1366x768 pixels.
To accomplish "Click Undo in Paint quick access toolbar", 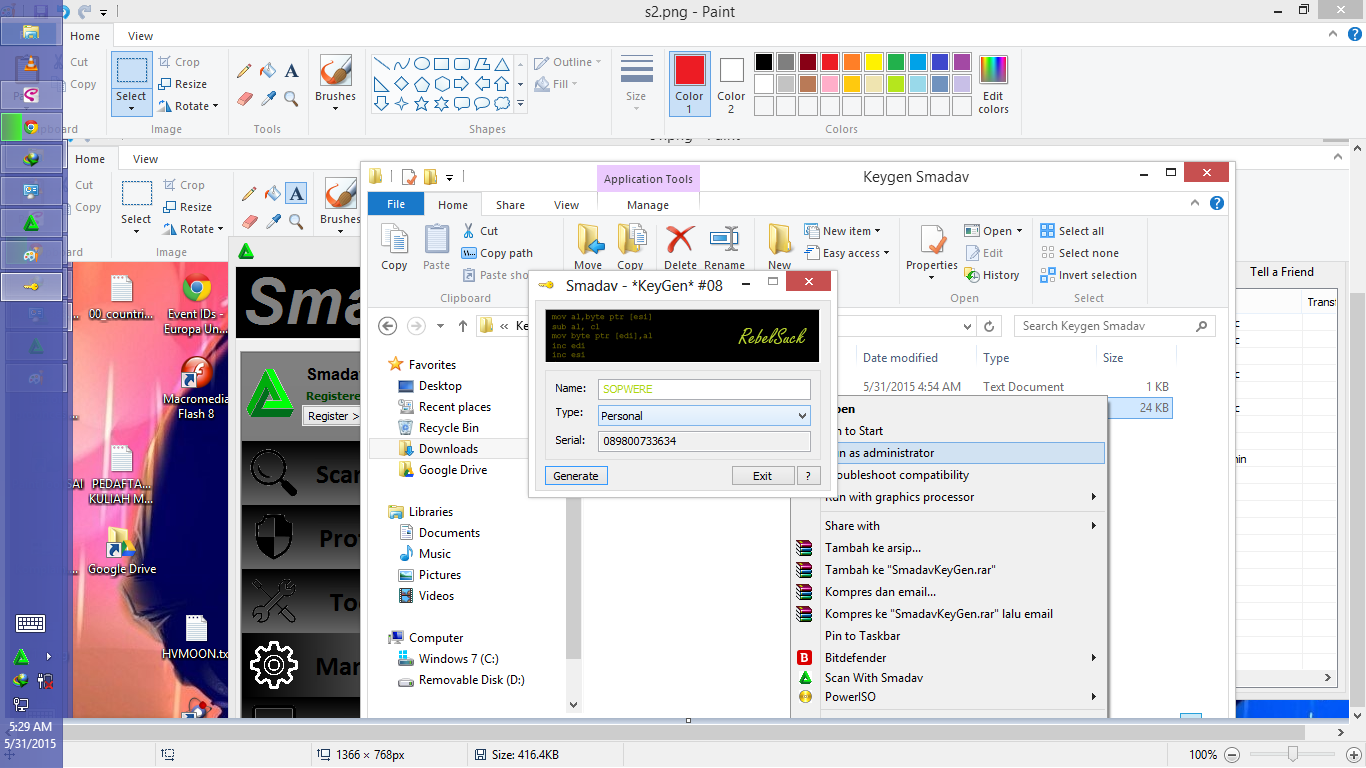I will 64,12.
